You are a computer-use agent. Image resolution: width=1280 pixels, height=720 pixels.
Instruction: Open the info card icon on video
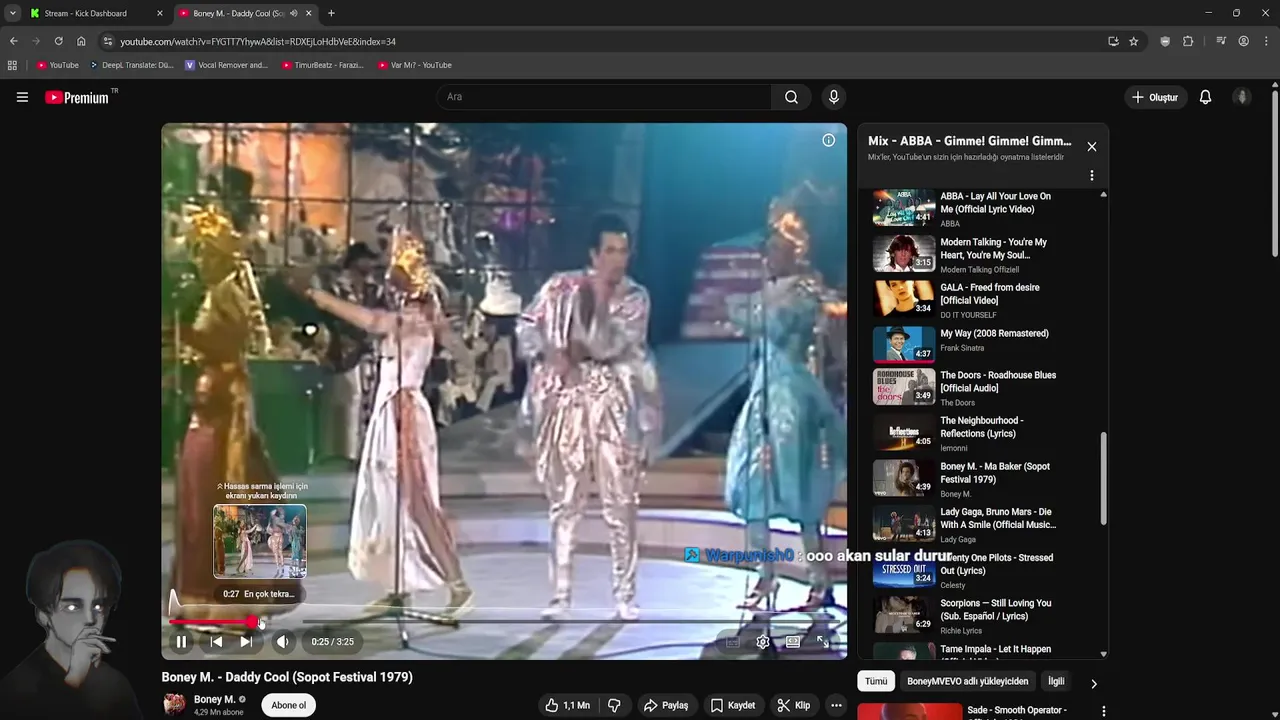pos(828,140)
